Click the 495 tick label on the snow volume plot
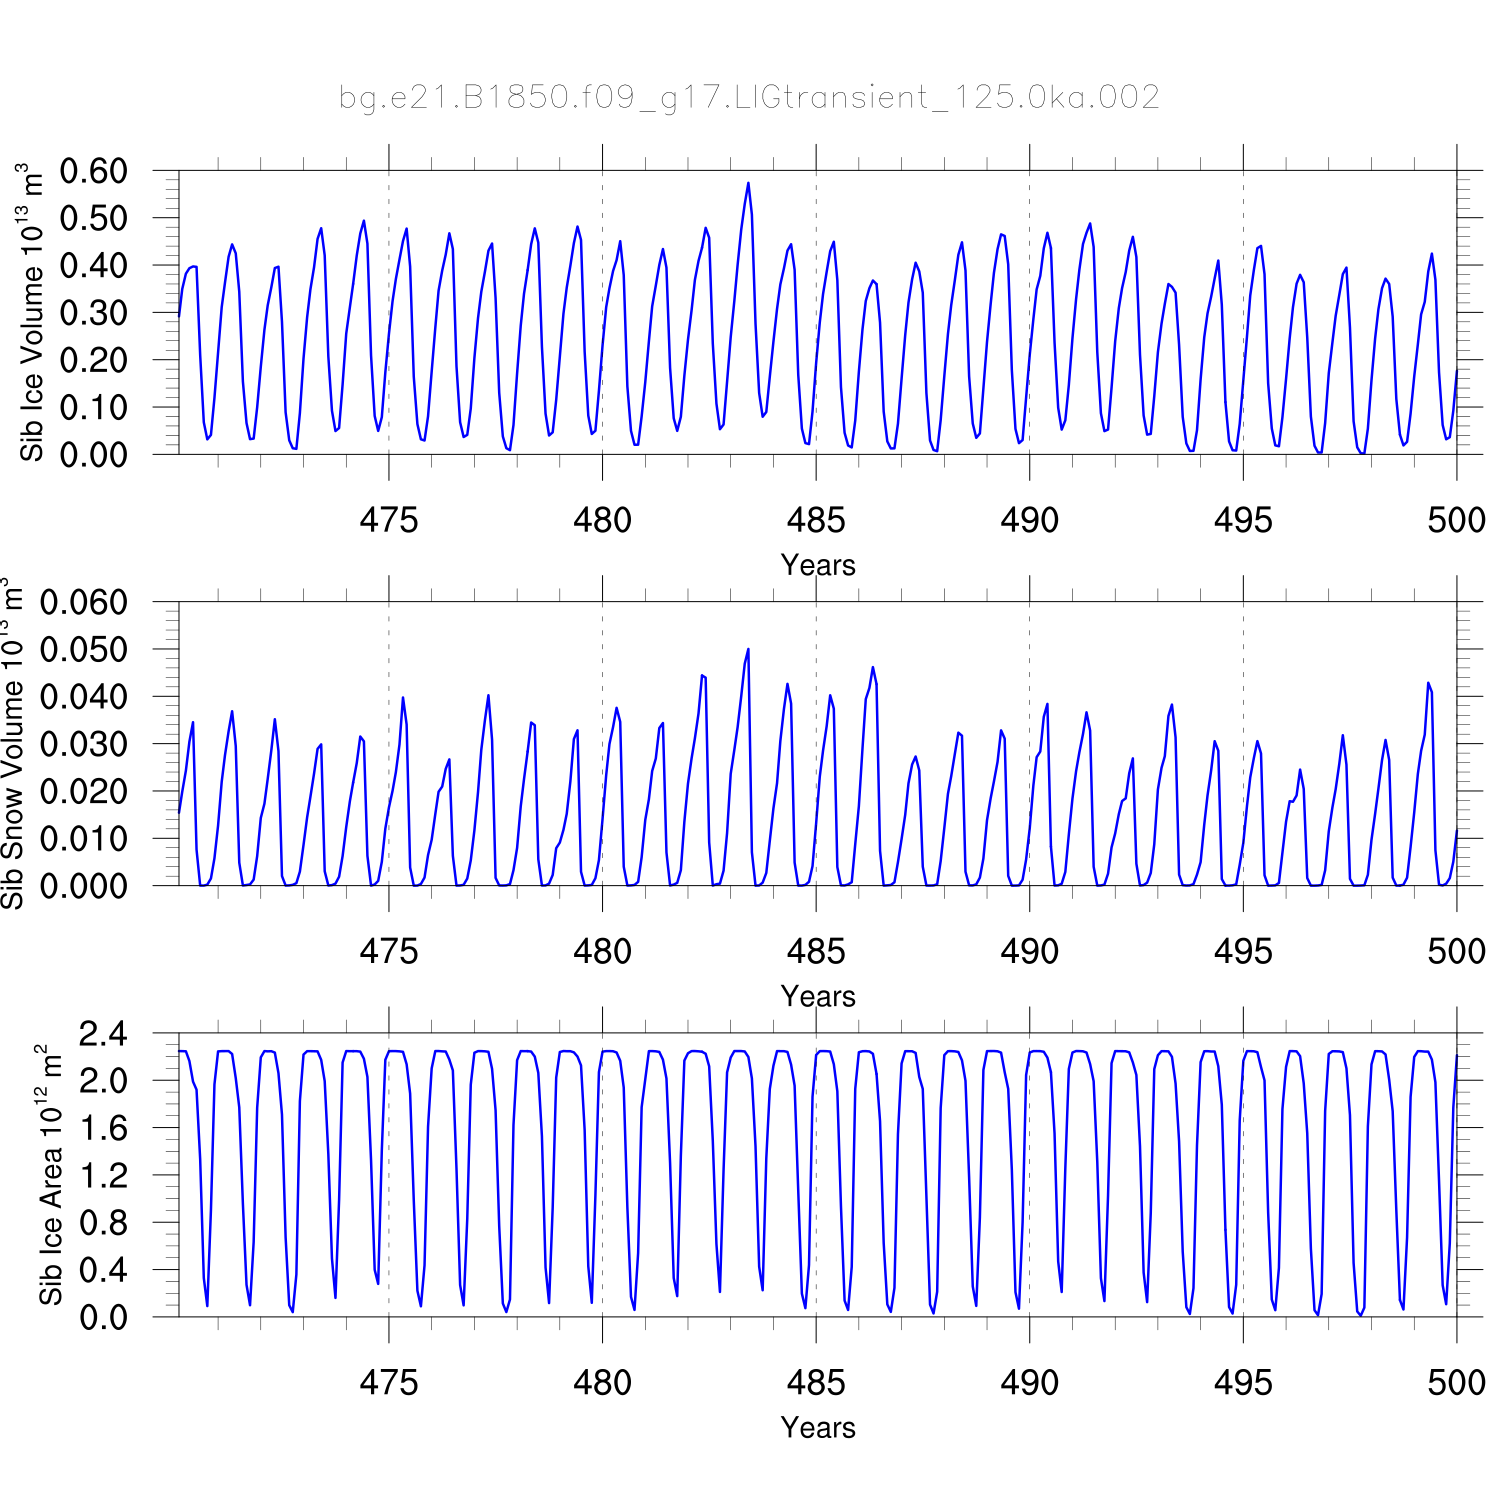This screenshot has height=1500, width=1500. coord(1243,951)
